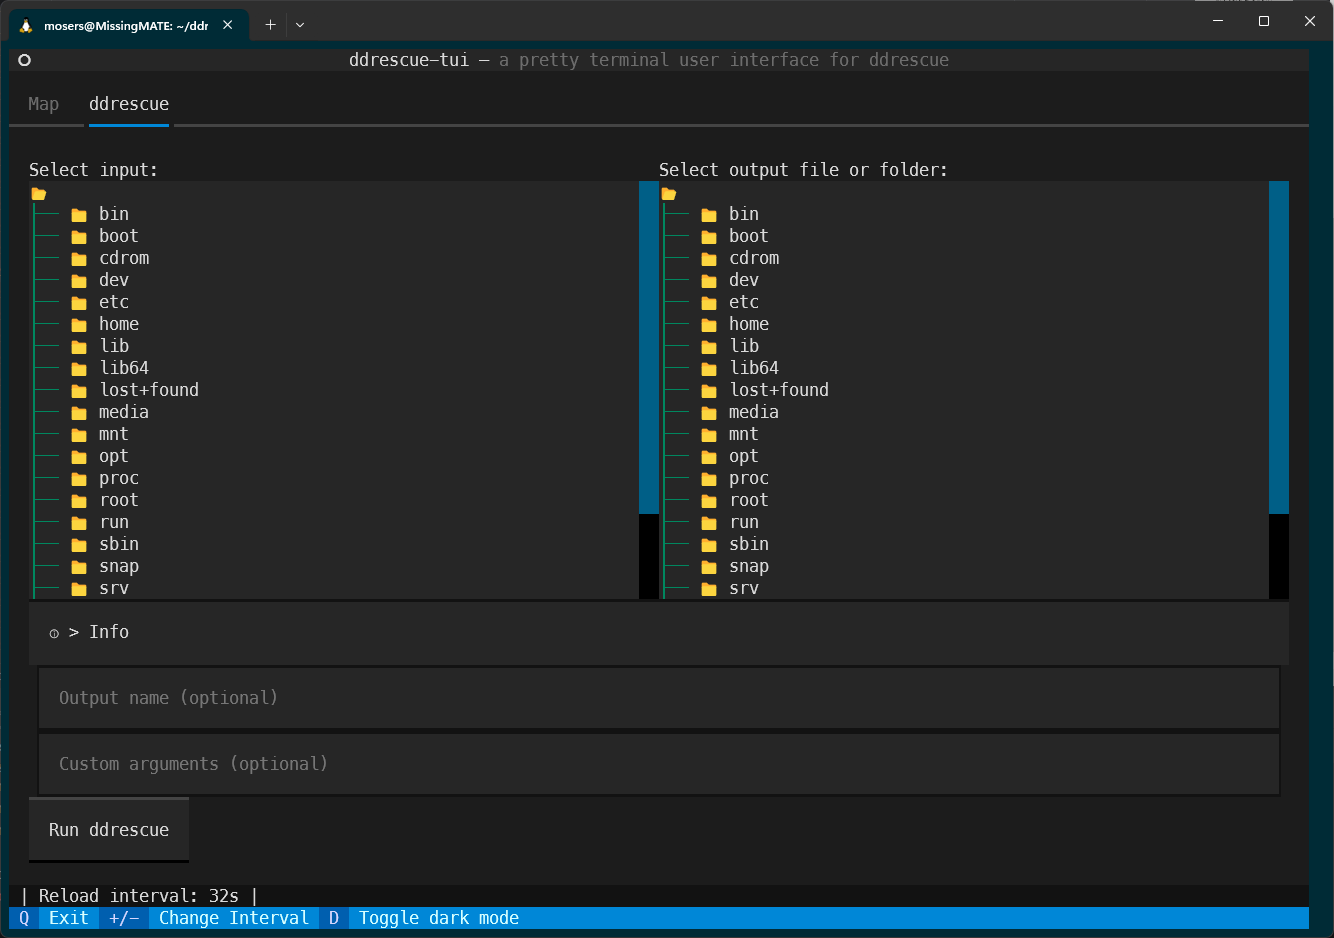Click the dev folder icon in input tree
Image resolution: width=1334 pixels, height=938 pixels.
pos(79,281)
